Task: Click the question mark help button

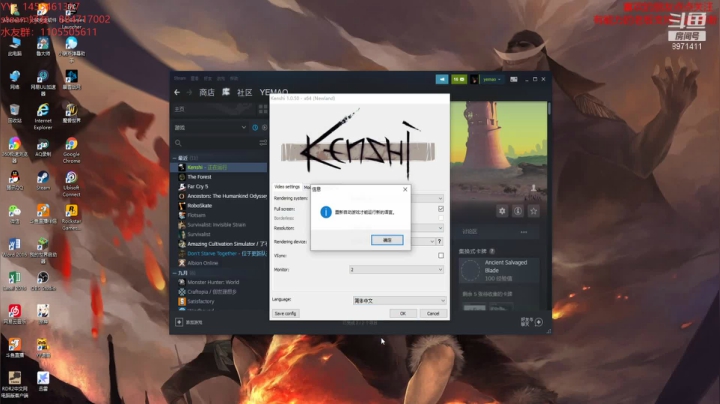Action: 439,241
